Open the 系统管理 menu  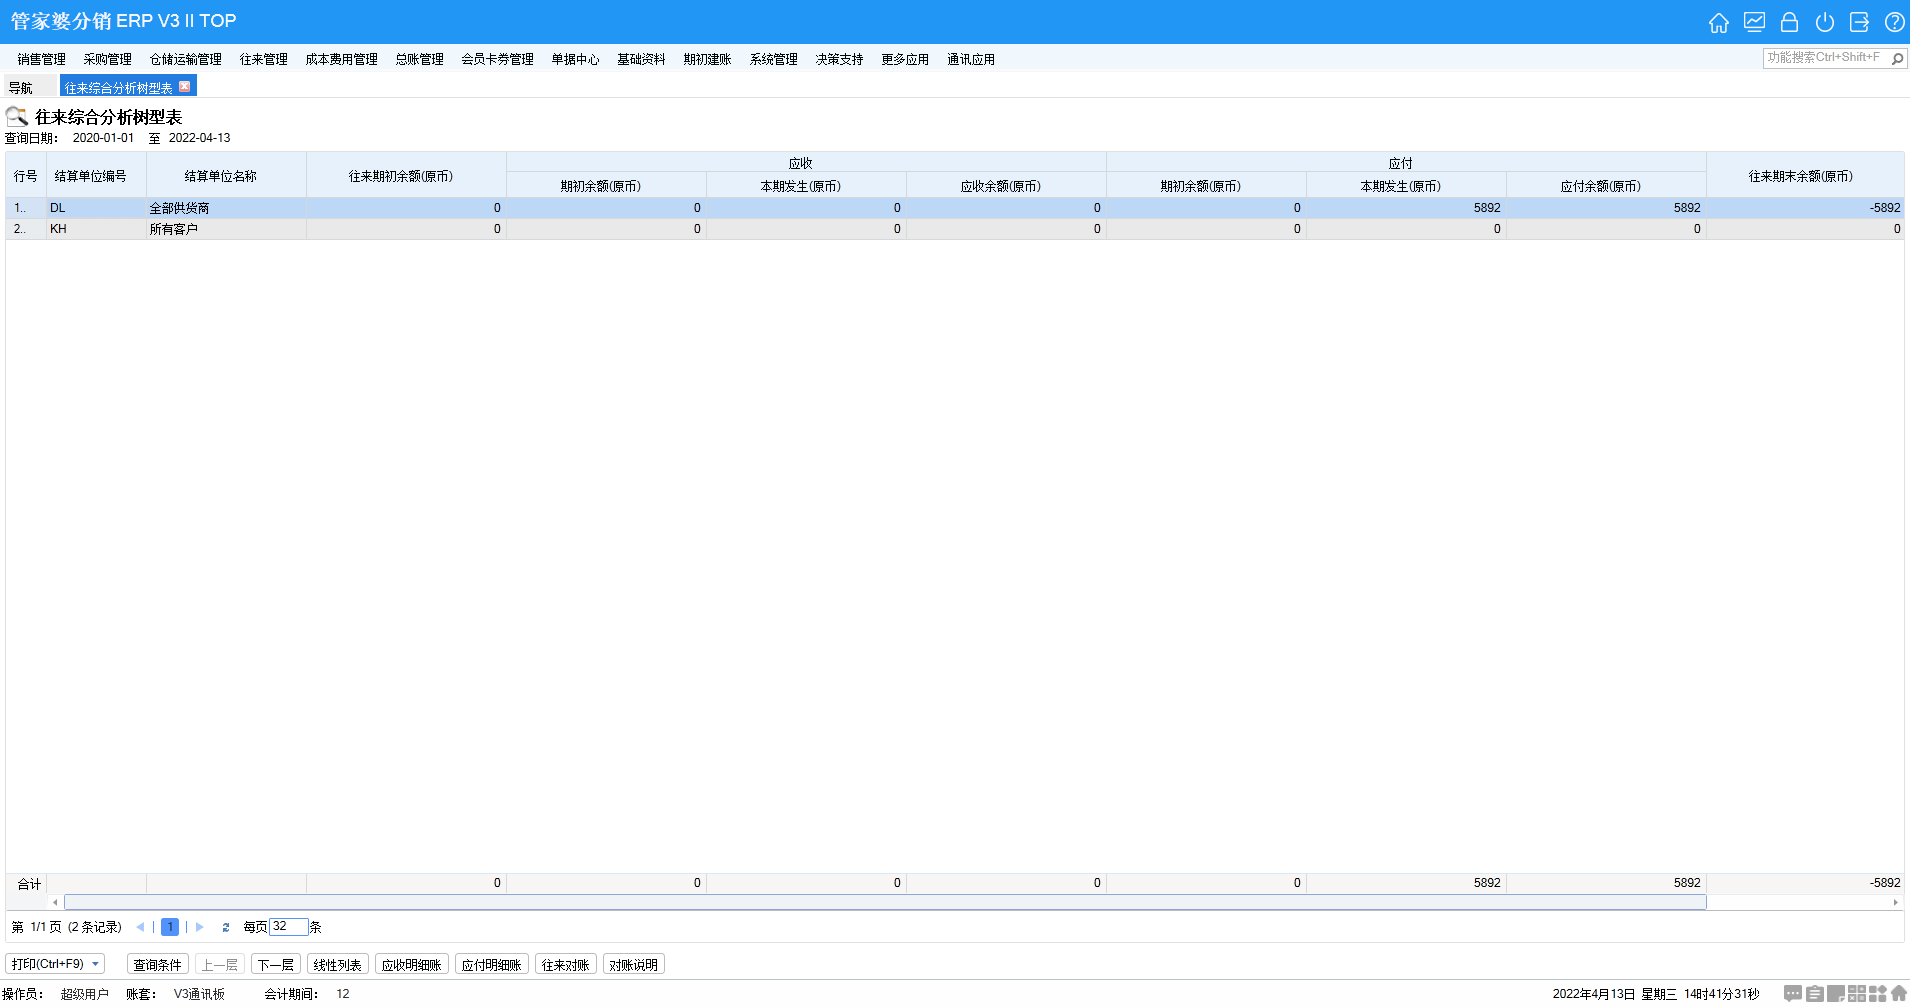coord(773,59)
